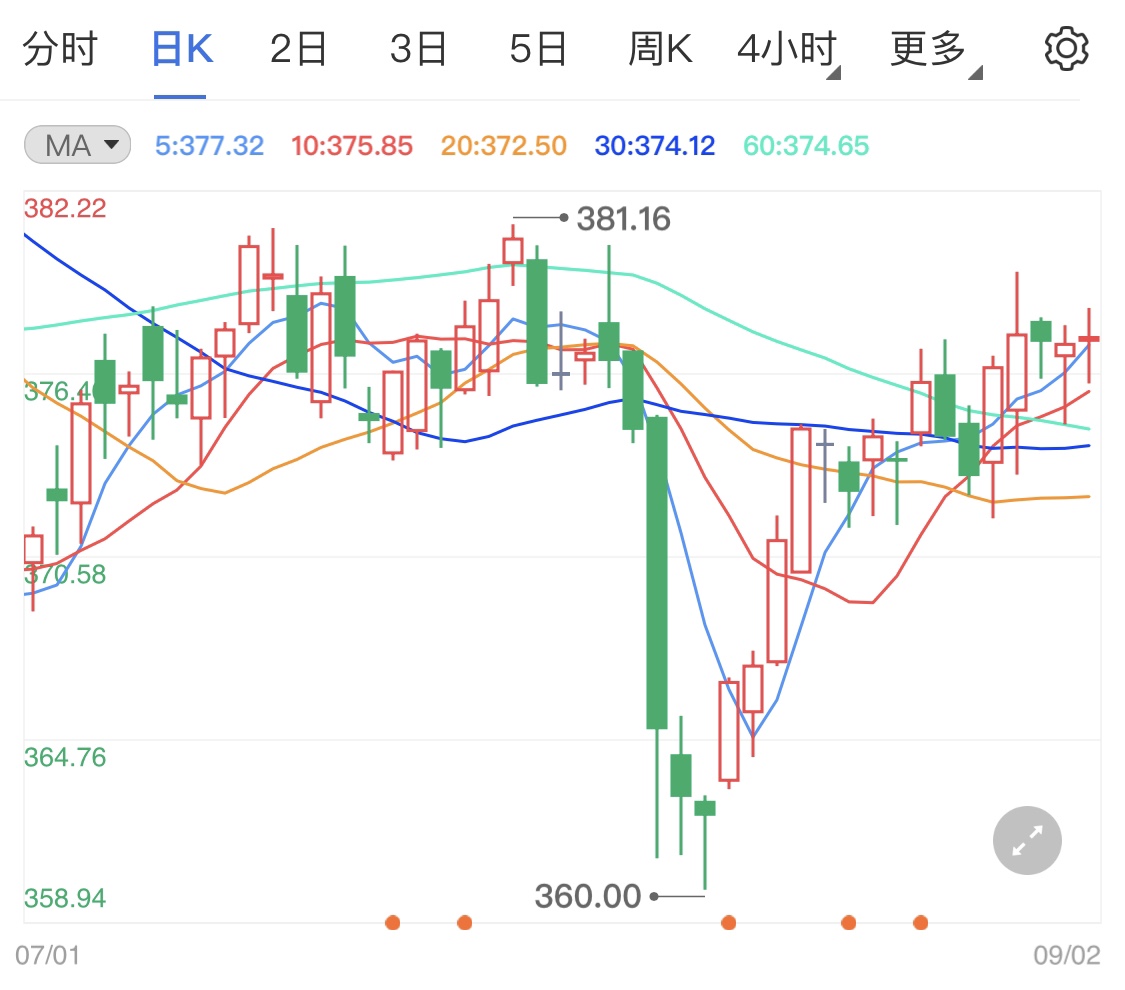Open the 周K weekly chart
The width and height of the screenshot is (1125, 990).
tap(660, 49)
